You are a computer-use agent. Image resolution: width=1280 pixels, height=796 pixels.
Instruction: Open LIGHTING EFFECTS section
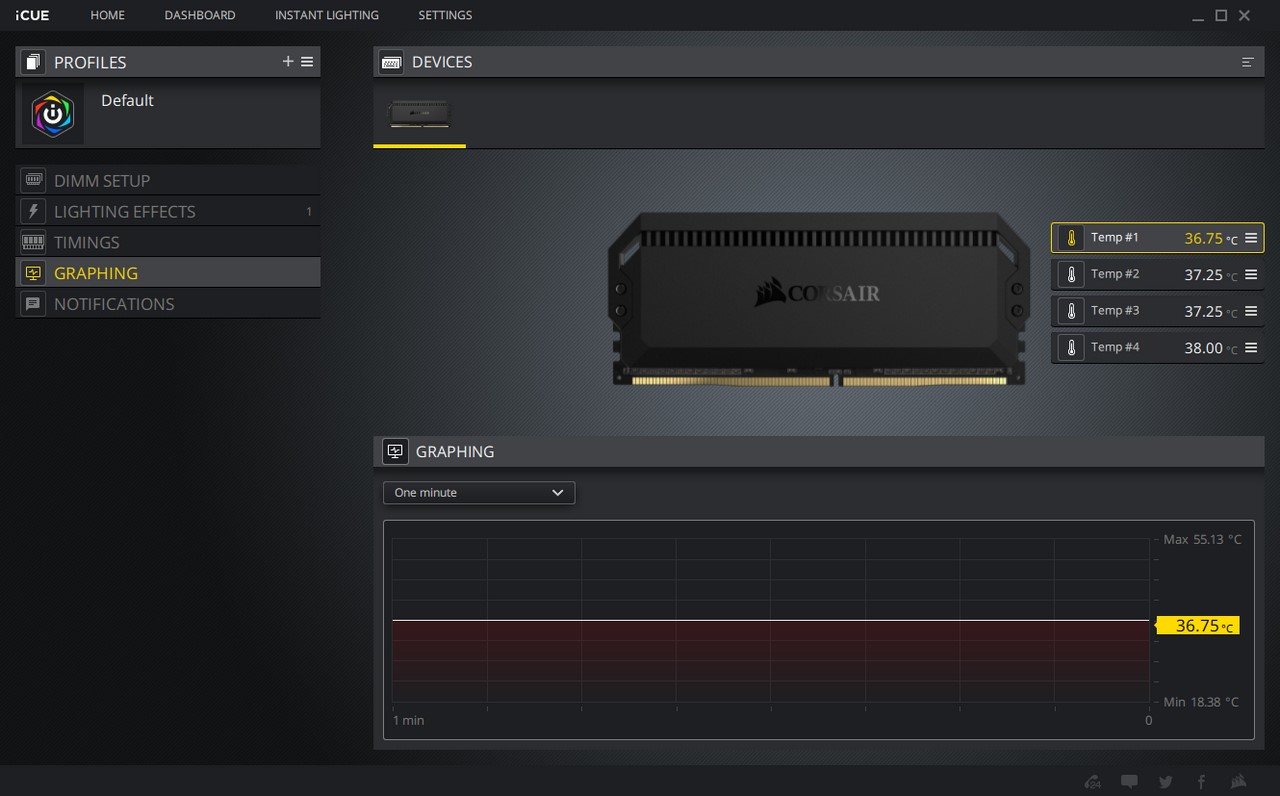click(168, 212)
